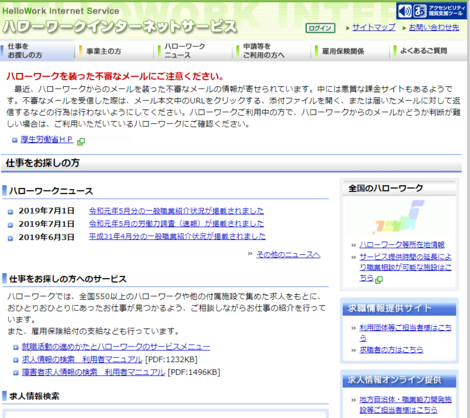Viewport: 470px width, 418px height.
Task: Open 求人情報の検索 利用者マニュアル PDF link
Action: click(82, 359)
